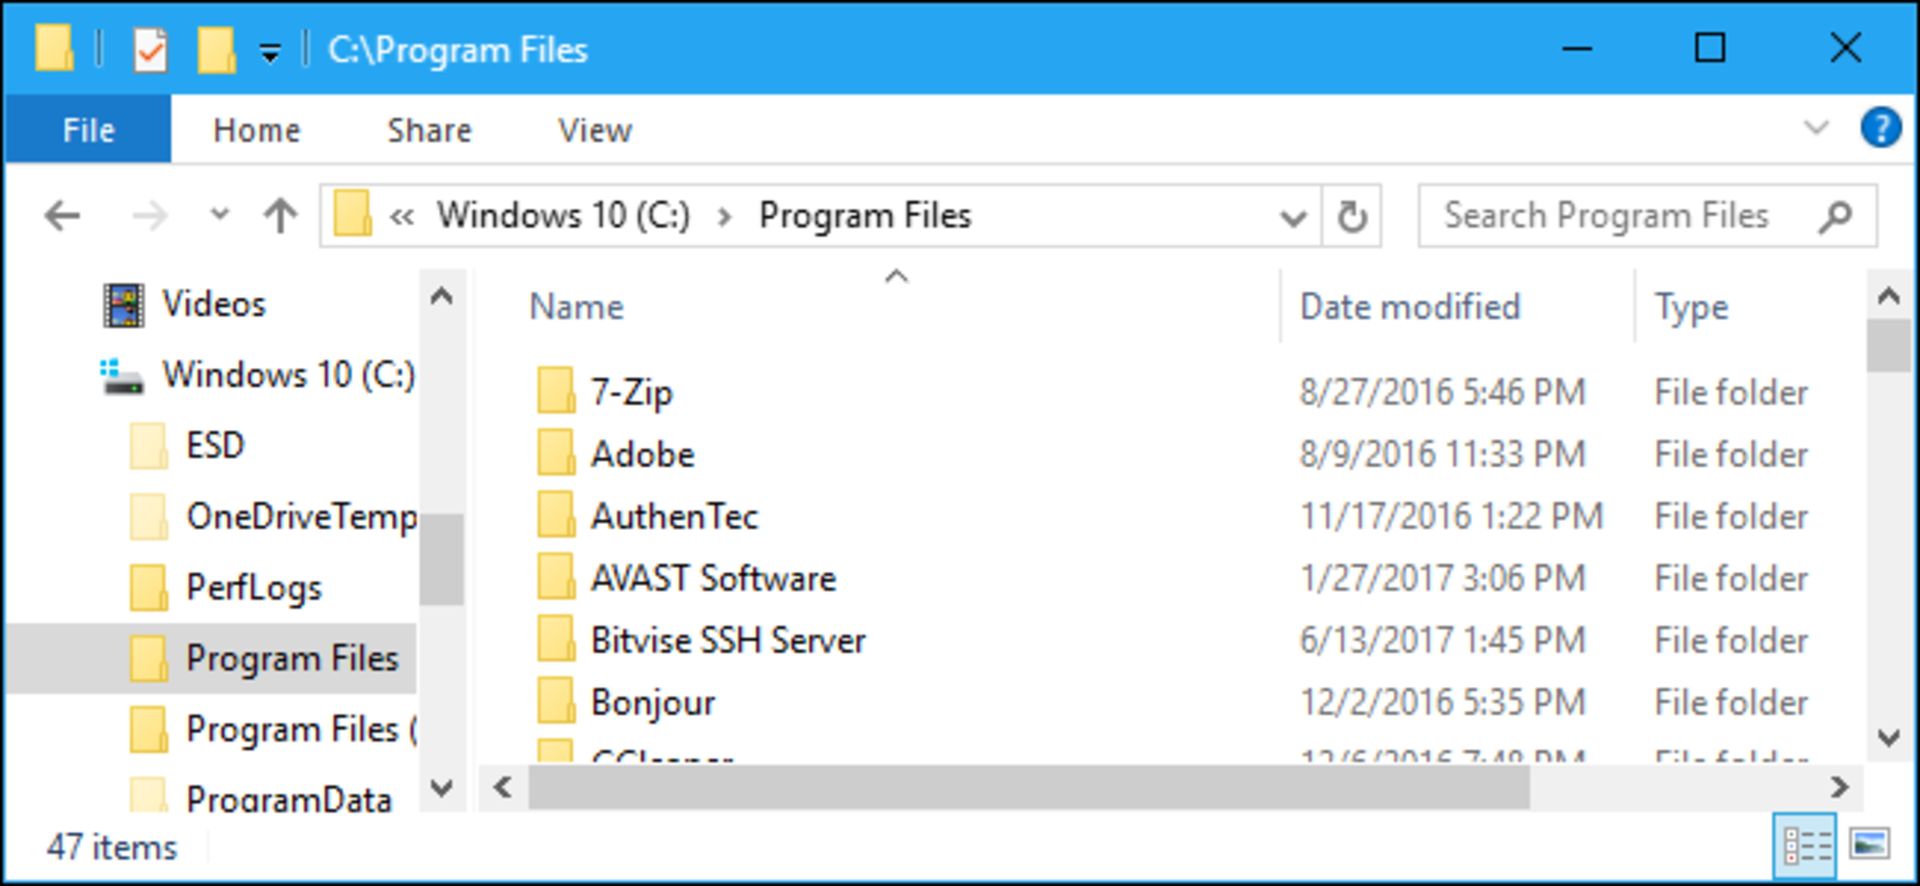Show hidden breadcrumb locations via double chevron

[402, 216]
